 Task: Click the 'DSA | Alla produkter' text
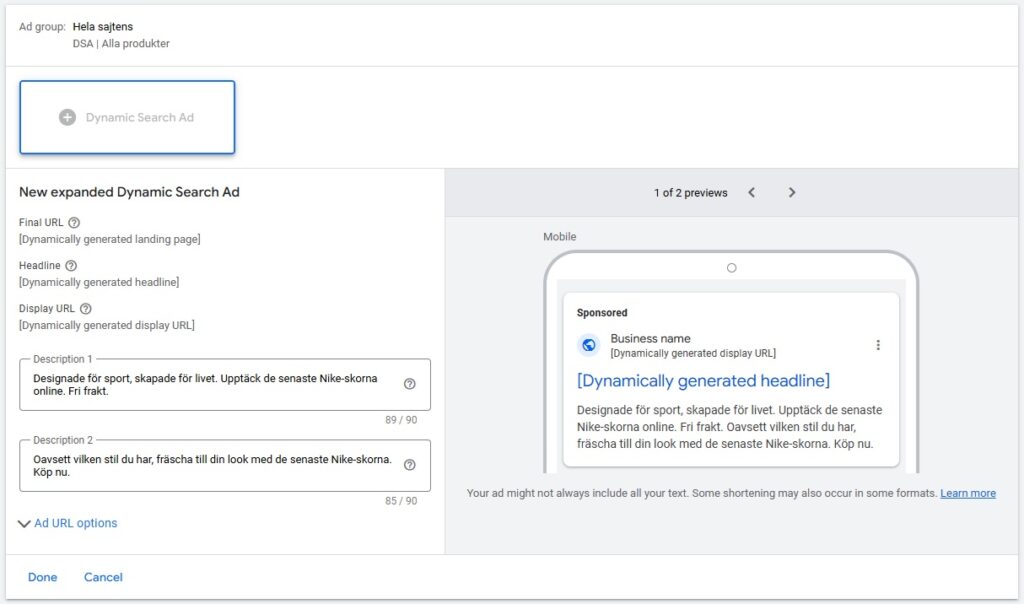pyautogui.click(x=121, y=44)
